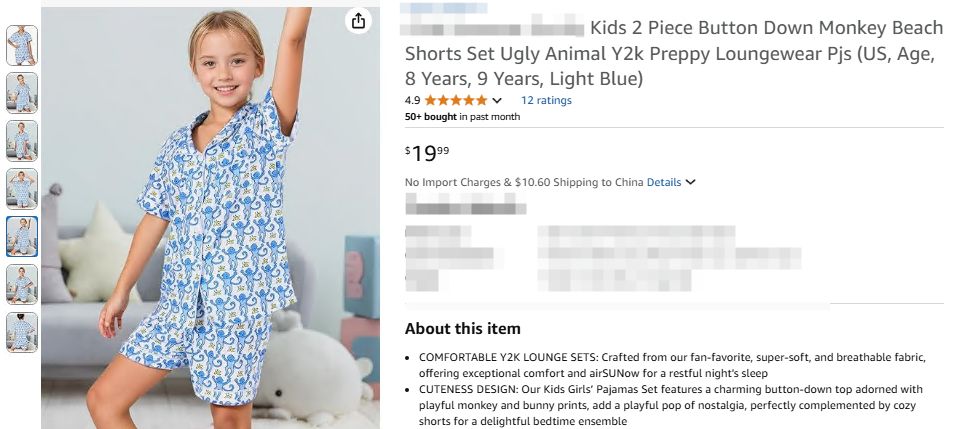Click the highlighted fifth thumbnail image
The height and width of the screenshot is (429, 970).
coord(22,236)
